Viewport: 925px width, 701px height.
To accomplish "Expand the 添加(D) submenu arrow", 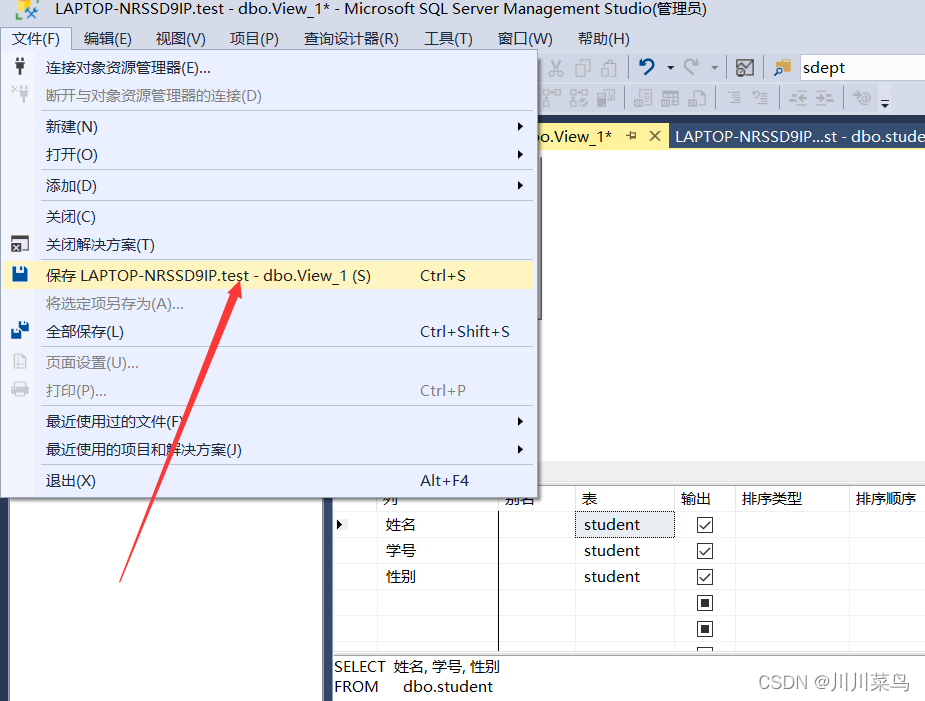I will tap(520, 185).
